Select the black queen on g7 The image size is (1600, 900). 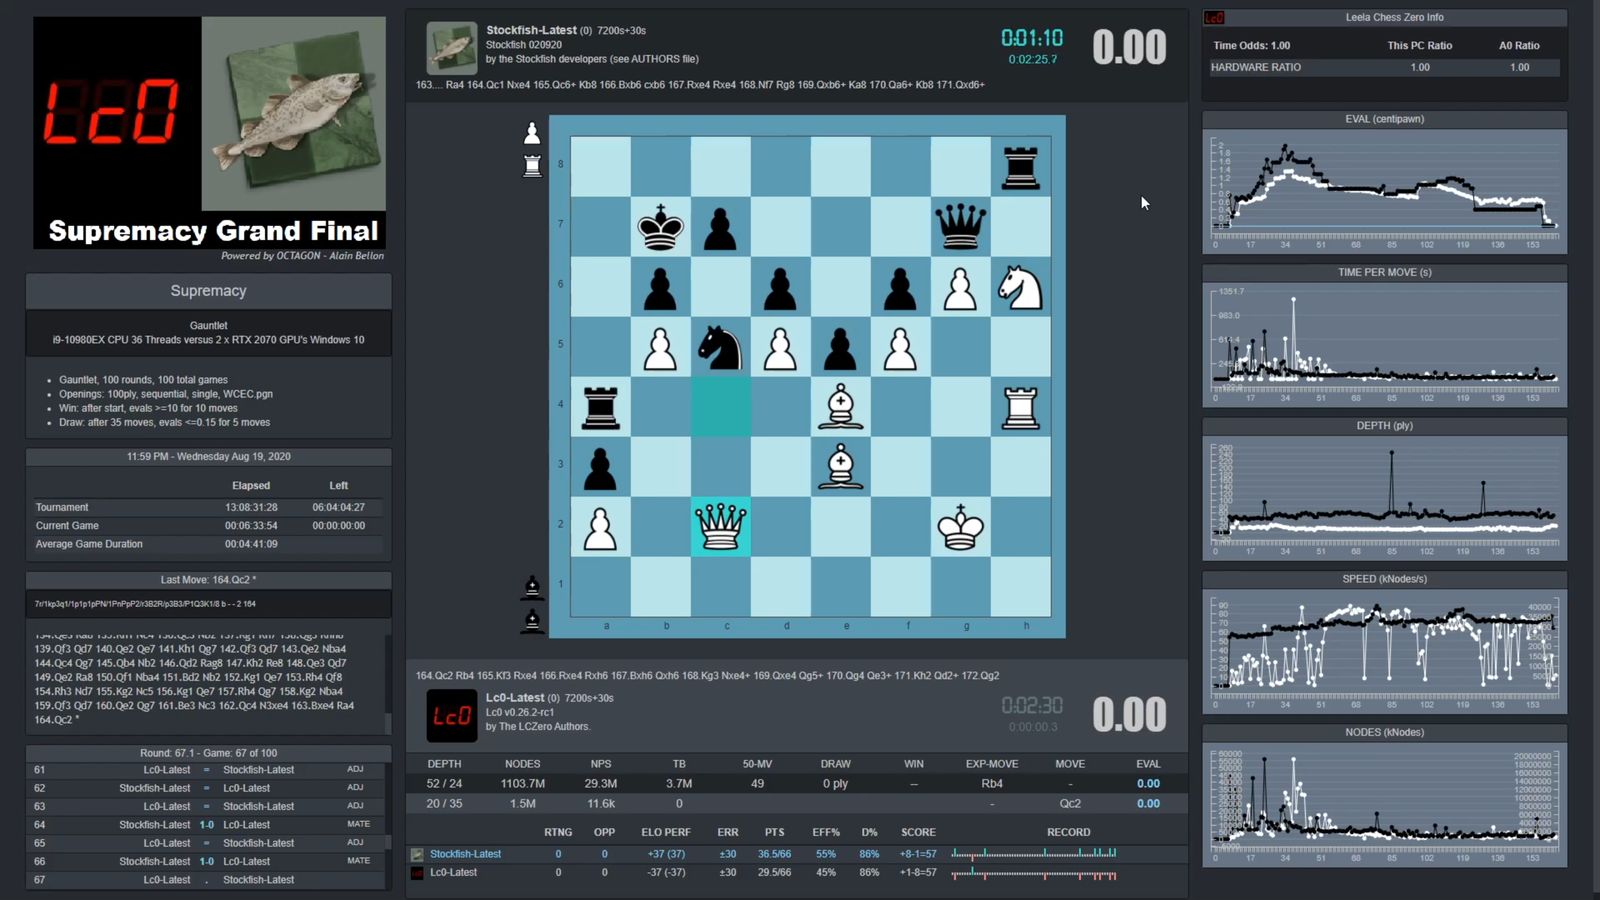pos(960,227)
